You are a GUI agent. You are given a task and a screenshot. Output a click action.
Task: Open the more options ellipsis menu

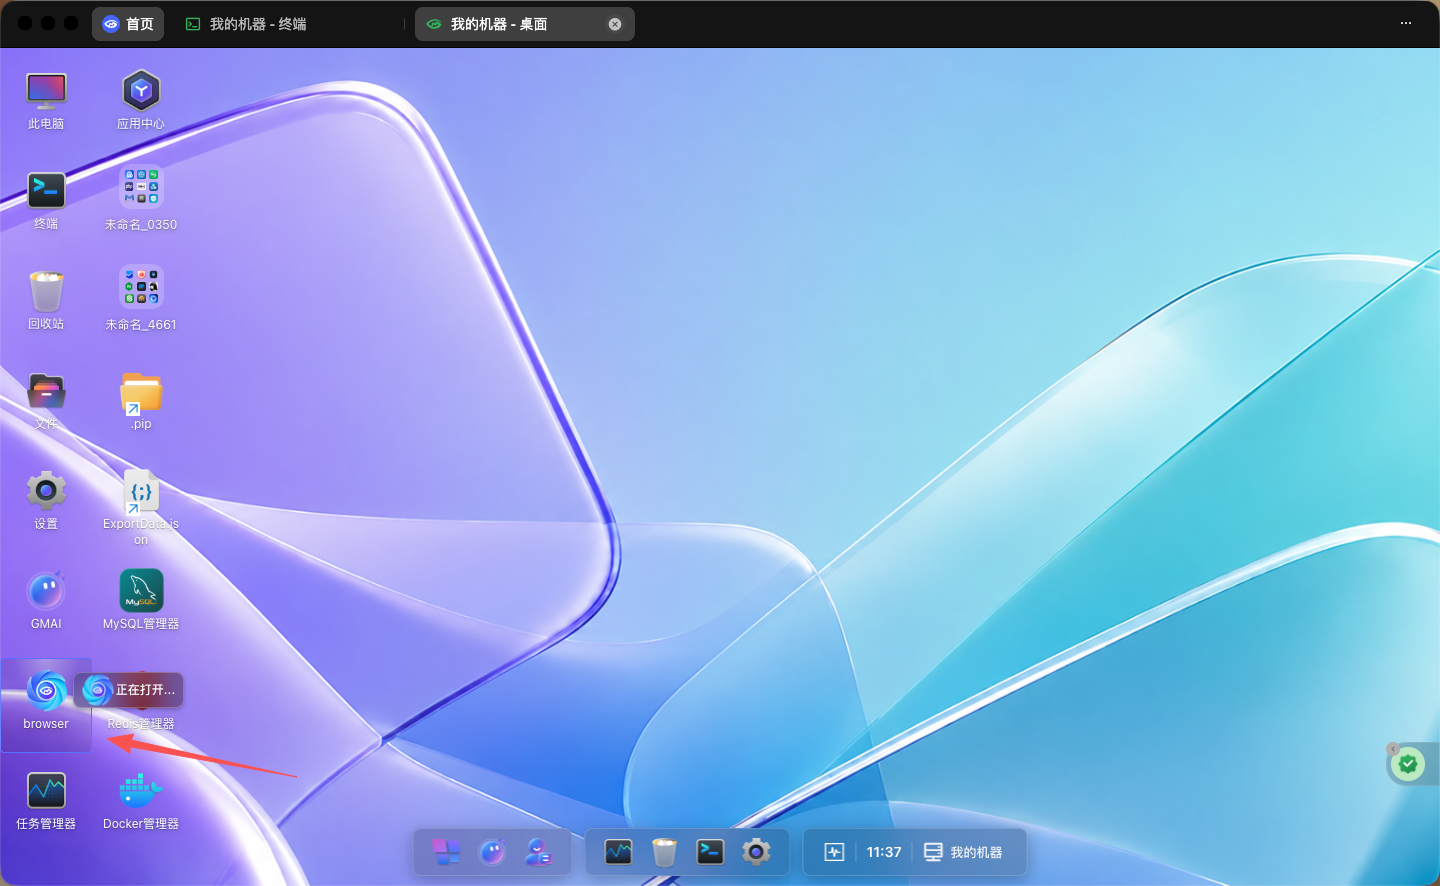click(x=1406, y=23)
